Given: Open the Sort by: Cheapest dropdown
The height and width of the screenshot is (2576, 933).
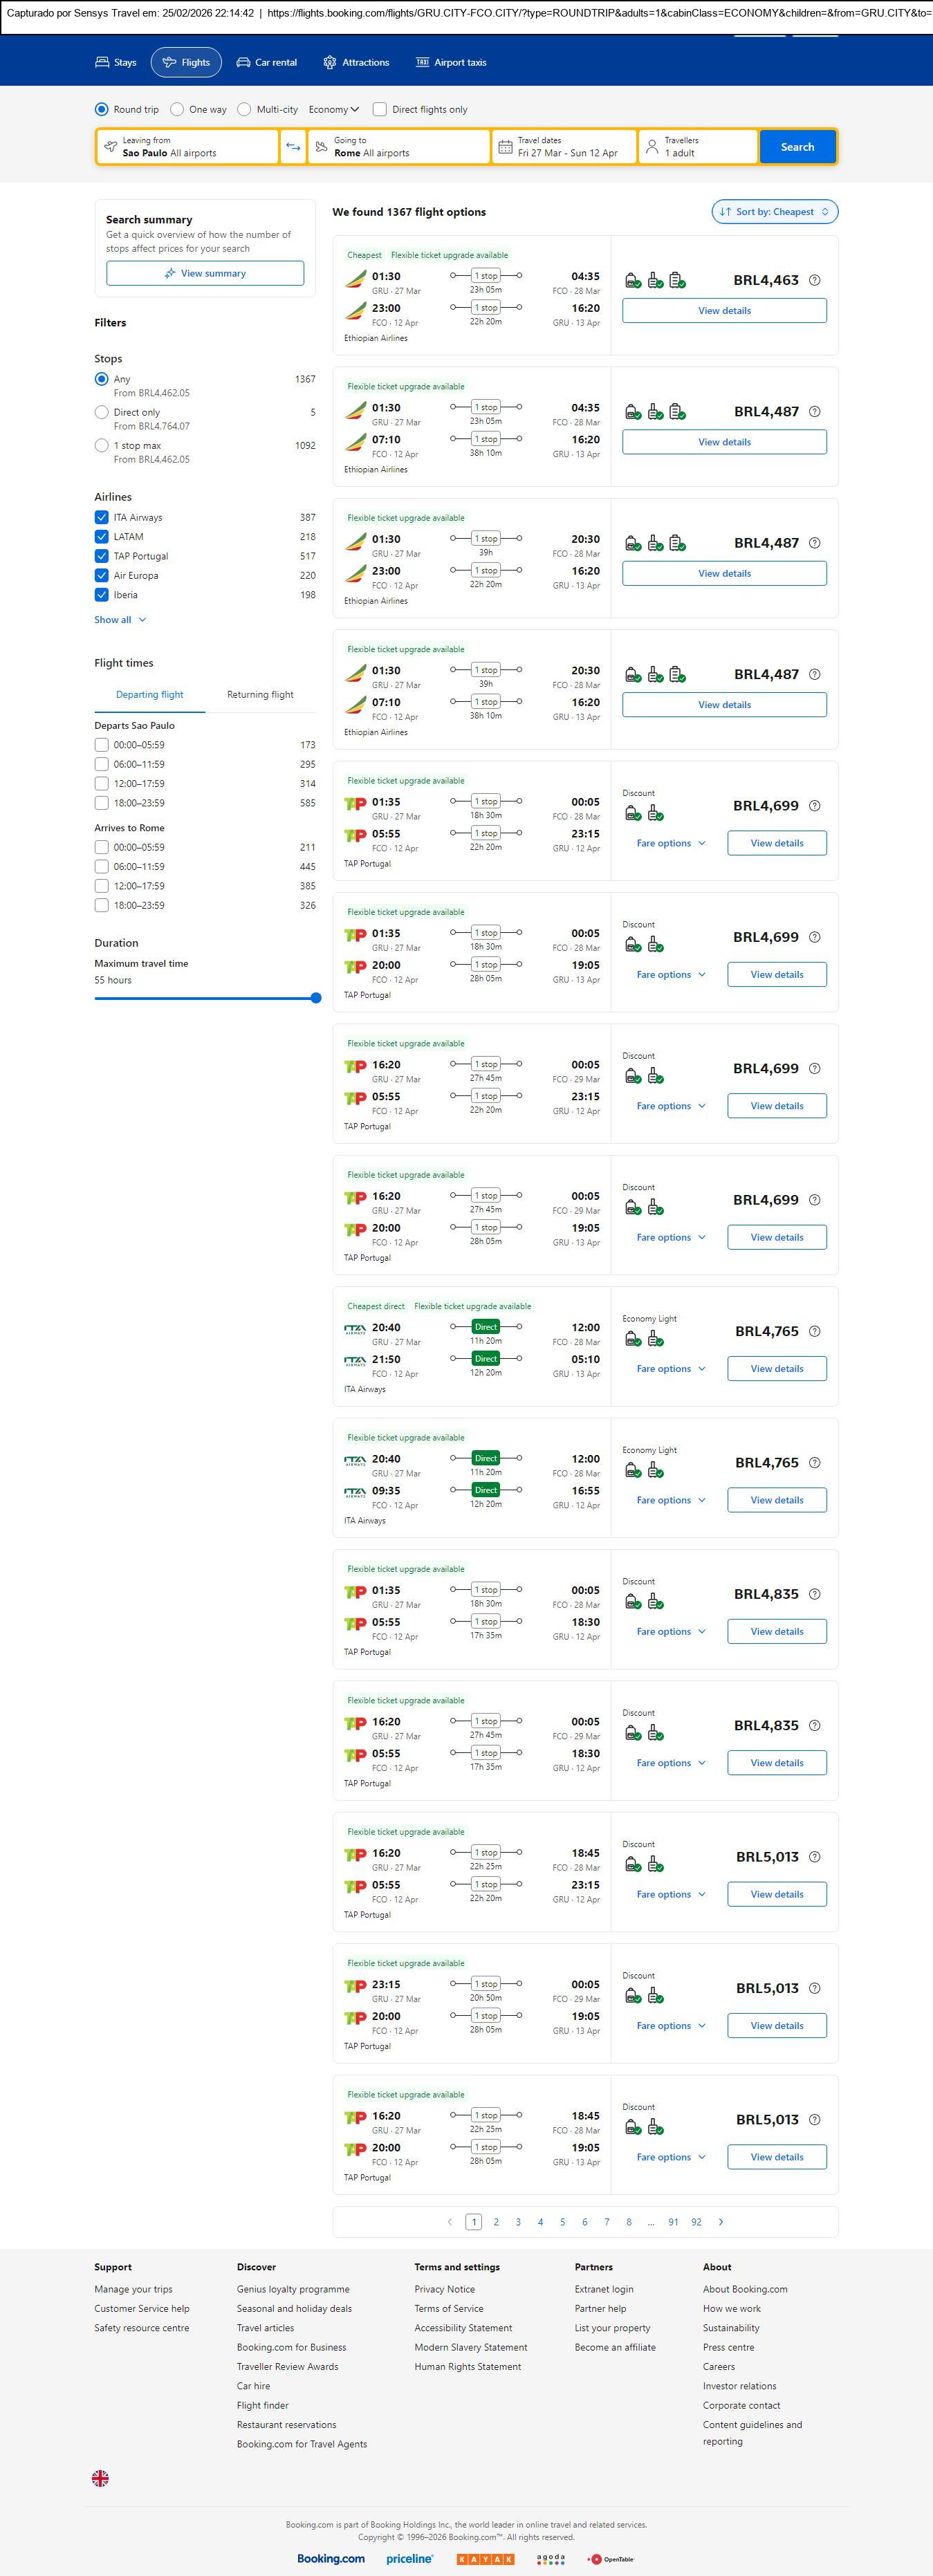Looking at the screenshot, I should point(774,212).
